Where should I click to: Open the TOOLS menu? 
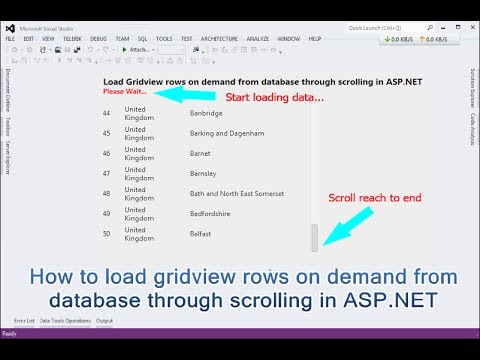click(x=164, y=39)
